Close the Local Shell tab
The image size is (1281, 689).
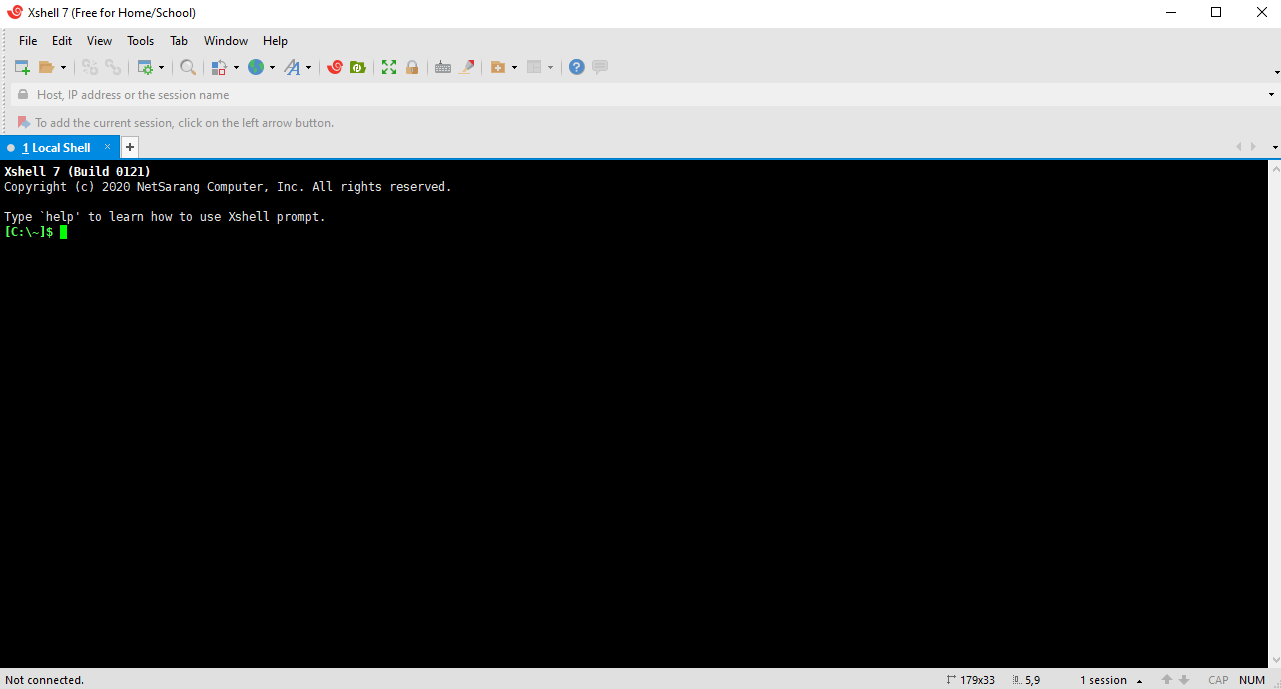coord(108,147)
